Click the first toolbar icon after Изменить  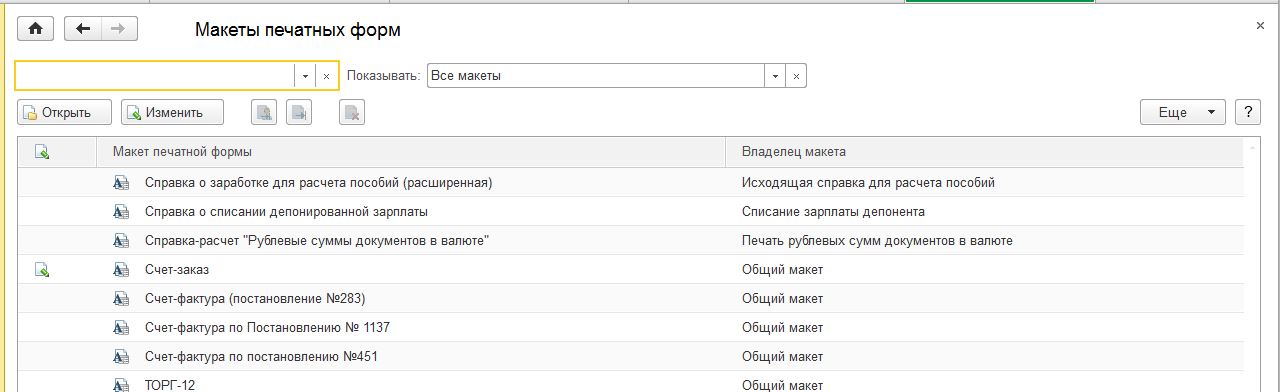(264, 113)
